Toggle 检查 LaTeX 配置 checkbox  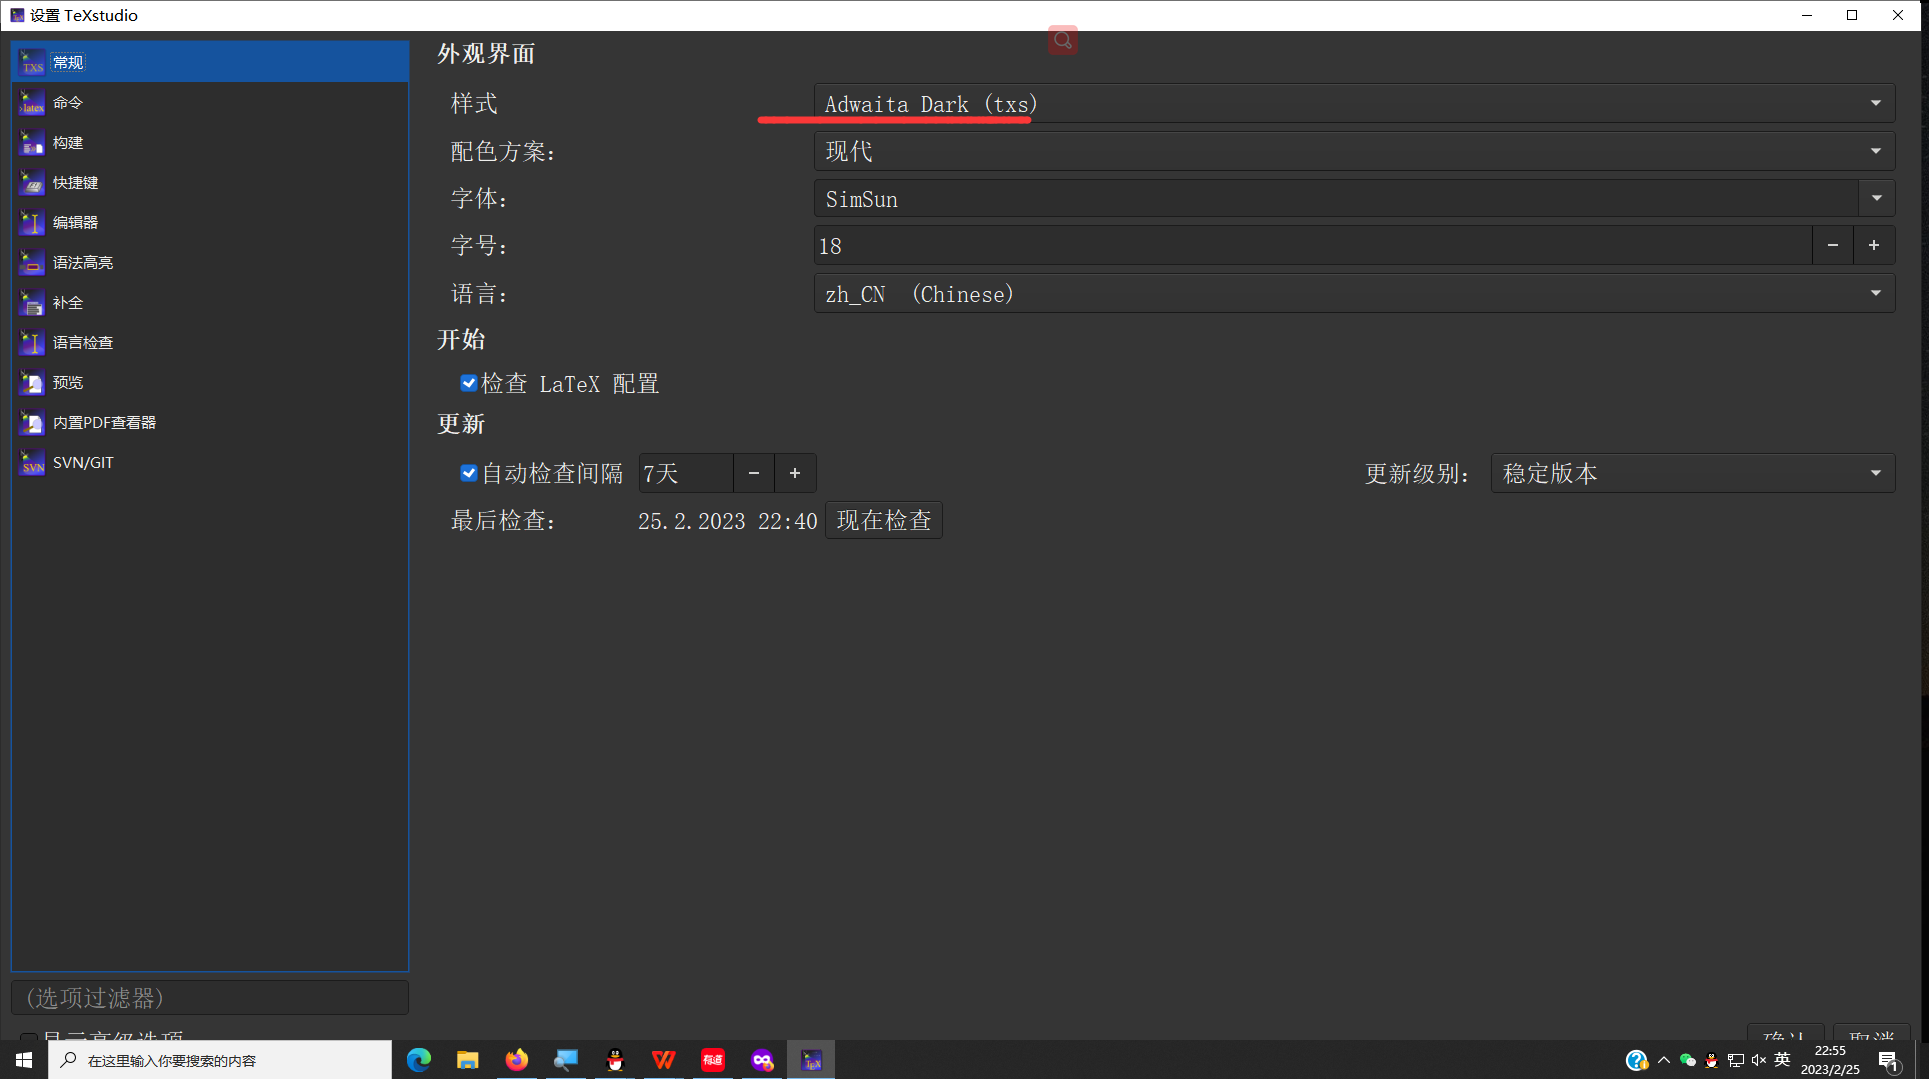tap(468, 383)
